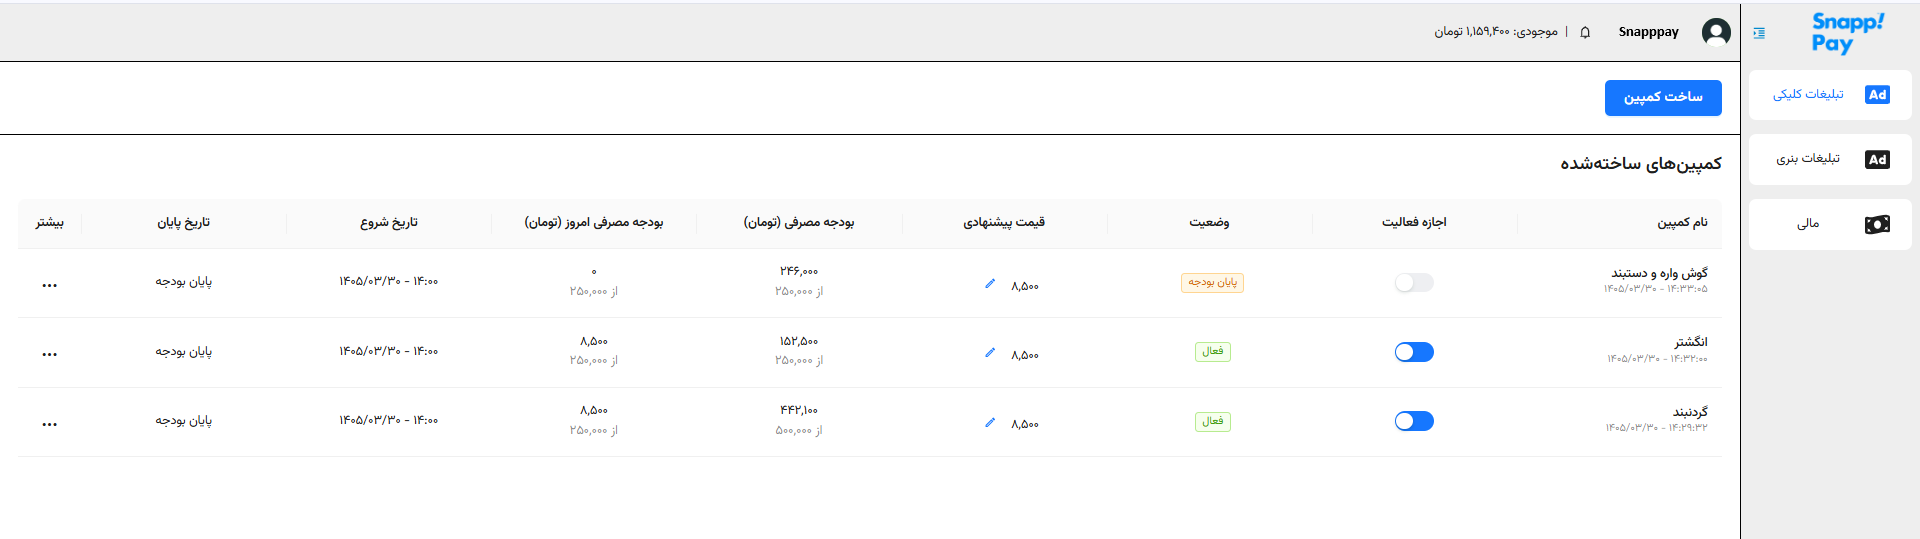Edit bid price pencil for انگشتر
This screenshot has height=539, width=1920.
tap(990, 353)
